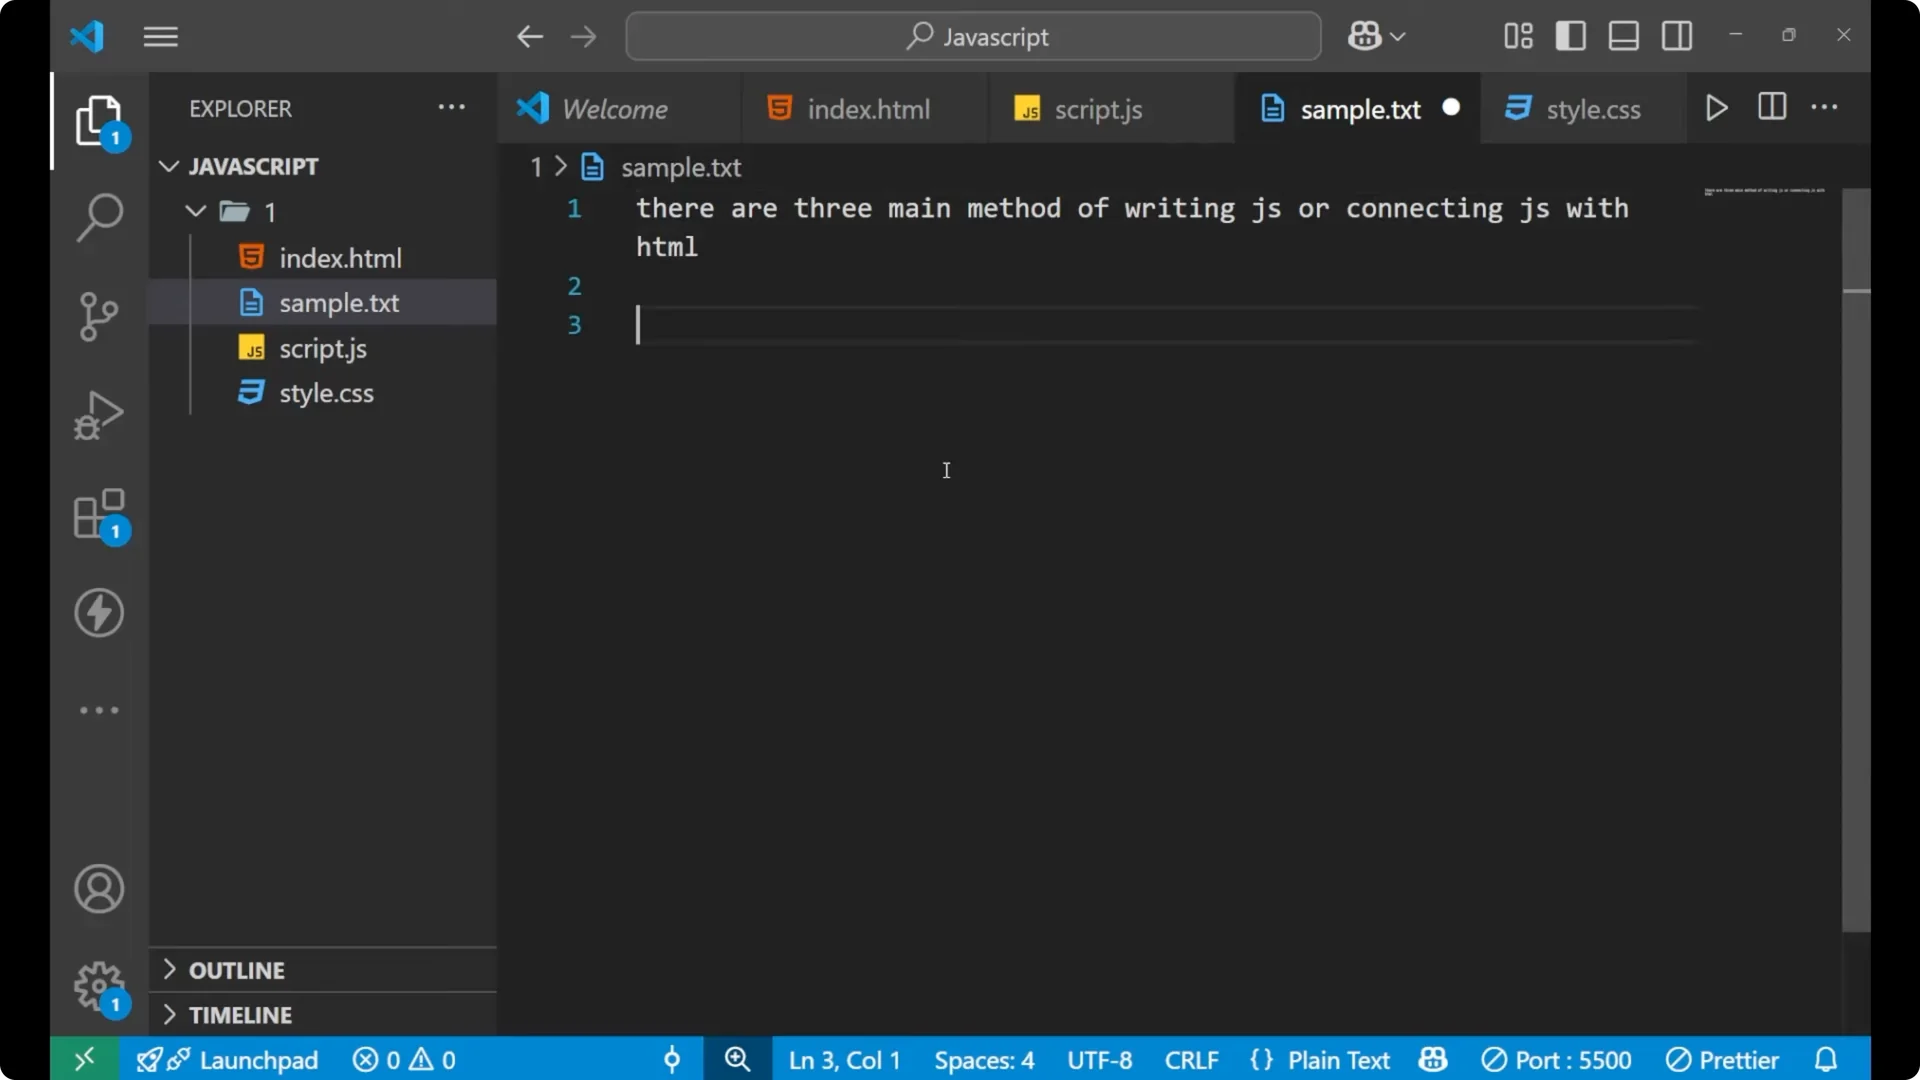Toggle the bottom panel visibility
This screenshot has width=1920, height=1080.
pos(1623,35)
